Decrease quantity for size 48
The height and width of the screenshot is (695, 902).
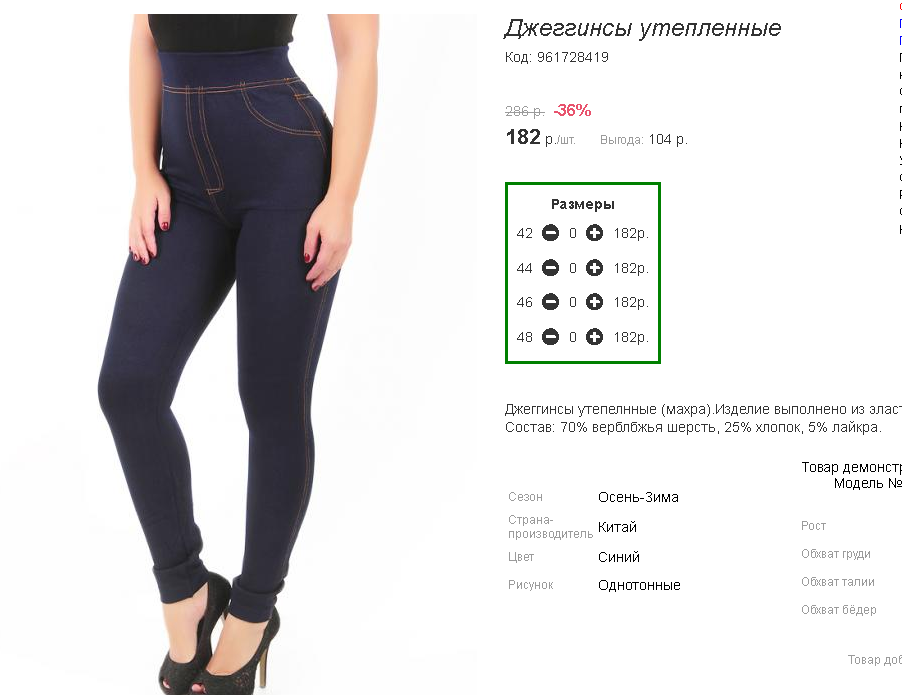tap(551, 337)
